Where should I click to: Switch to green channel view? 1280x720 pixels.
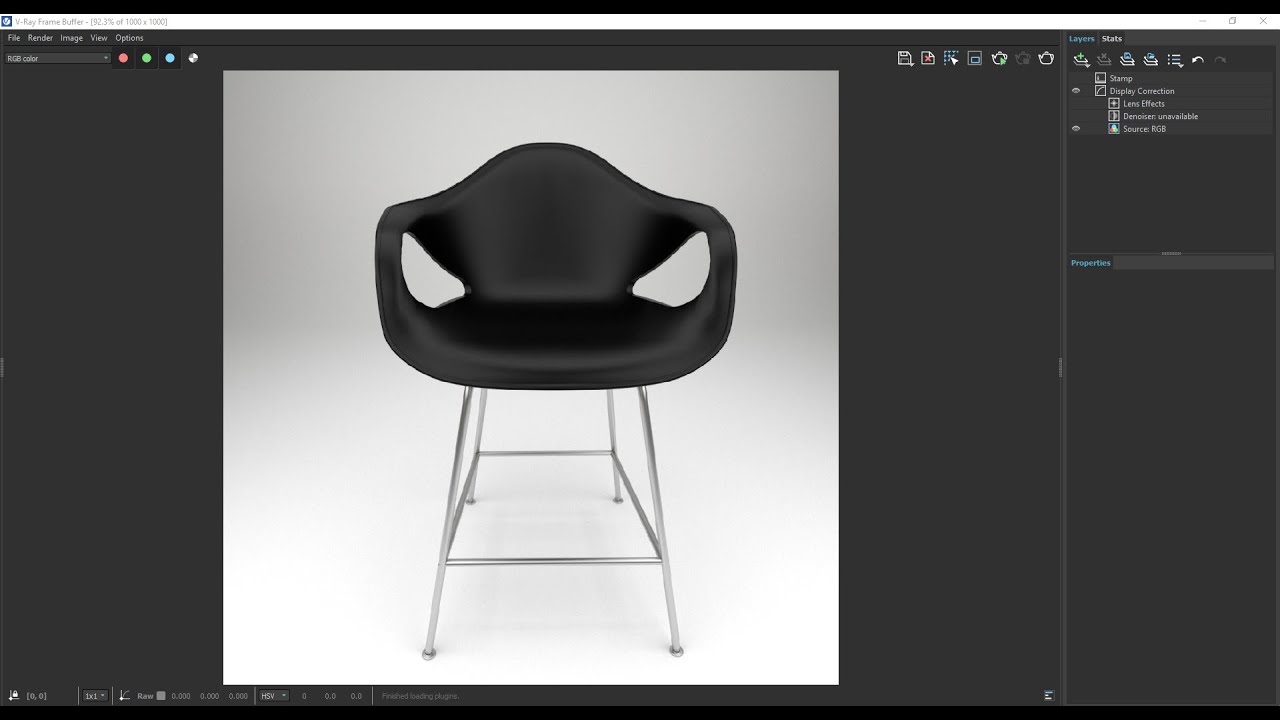pyautogui.click(x=147, y=58)
